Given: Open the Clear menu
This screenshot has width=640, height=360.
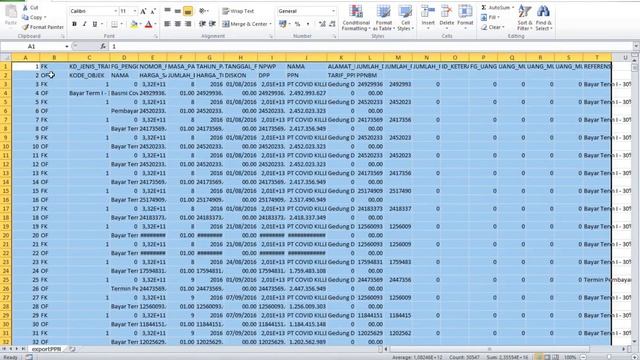Looking at the screenshot, I should (493, 27).
